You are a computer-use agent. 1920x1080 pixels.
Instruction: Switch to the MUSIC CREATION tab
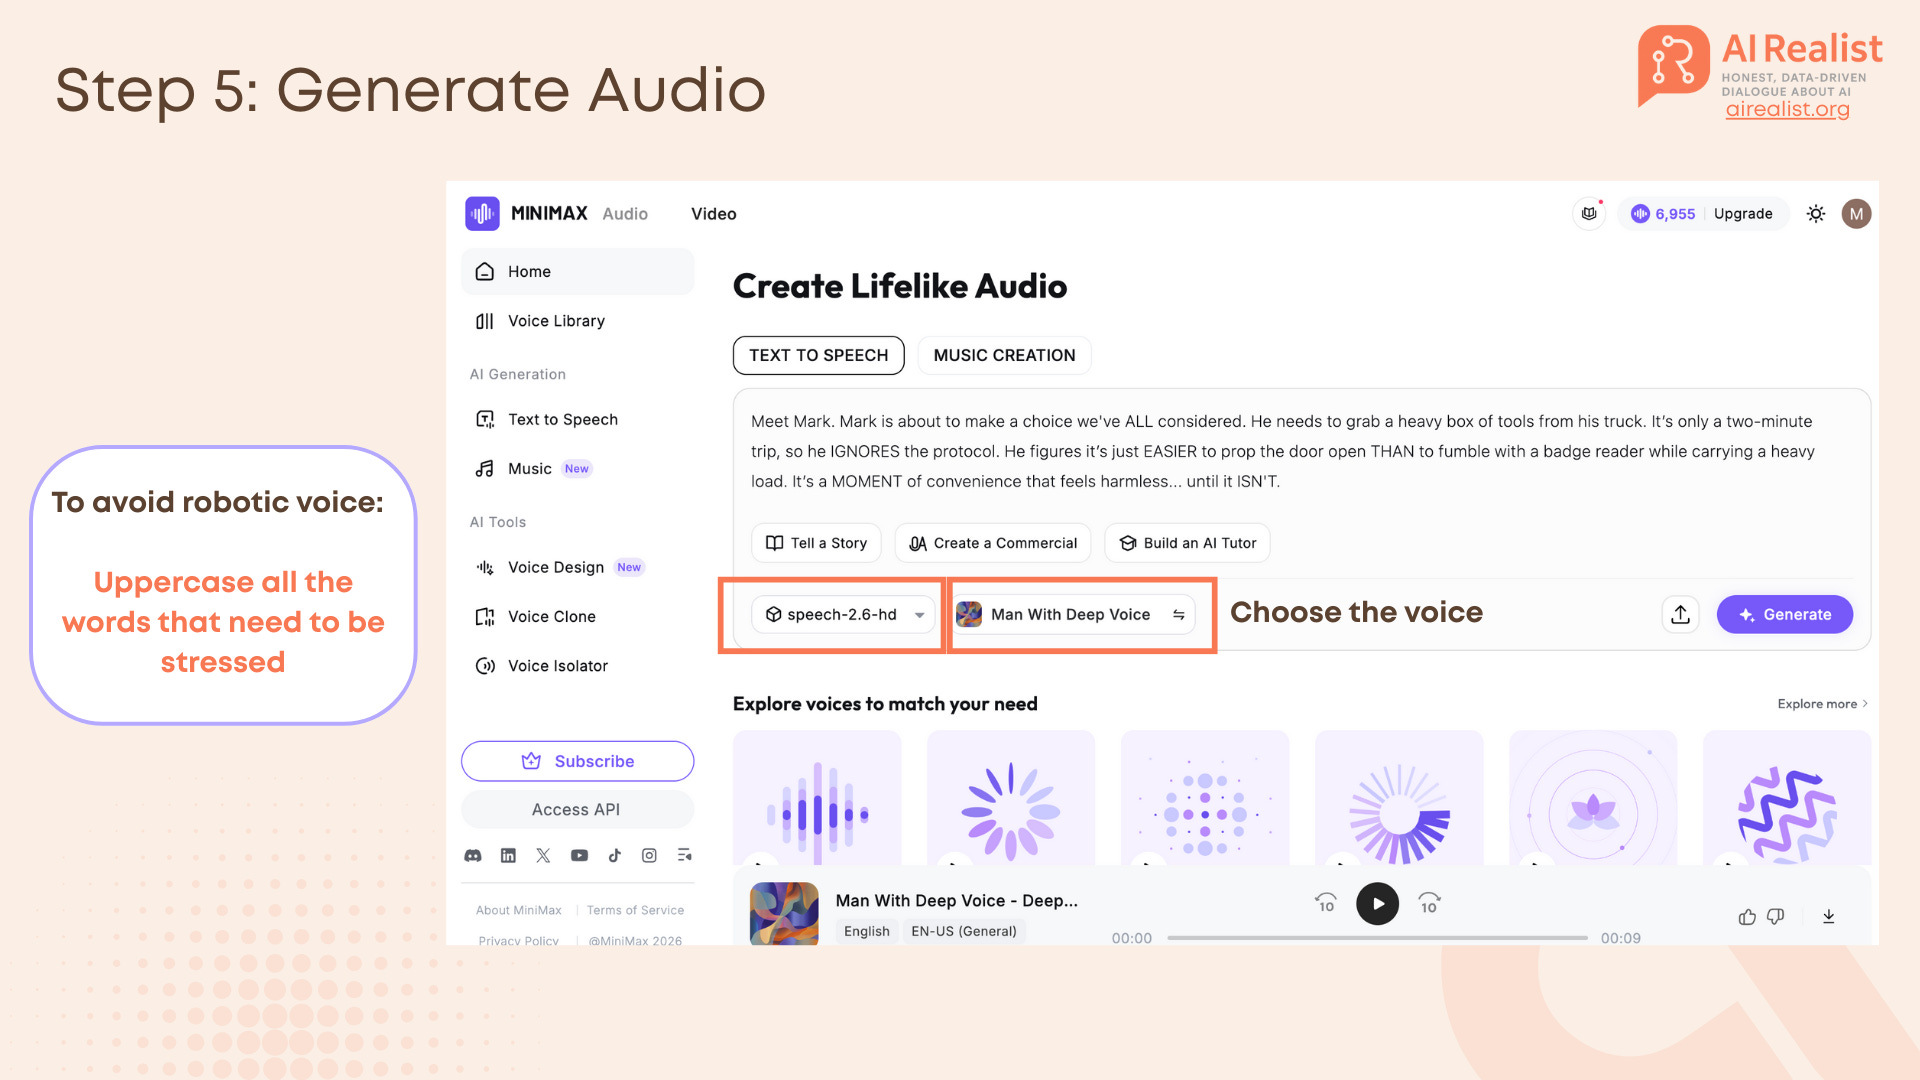1004,355
